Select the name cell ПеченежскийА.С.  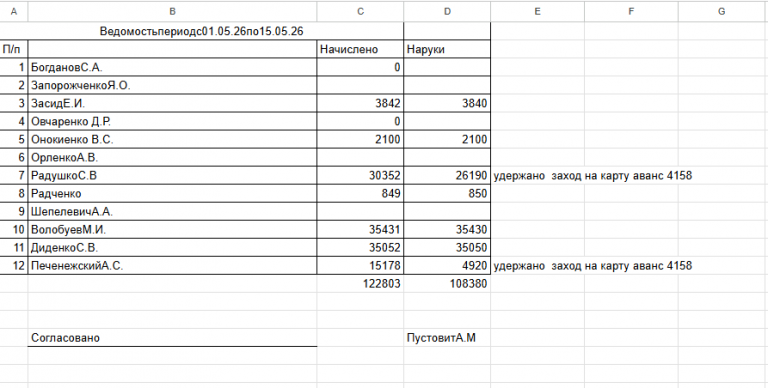(x=172, y=266)
